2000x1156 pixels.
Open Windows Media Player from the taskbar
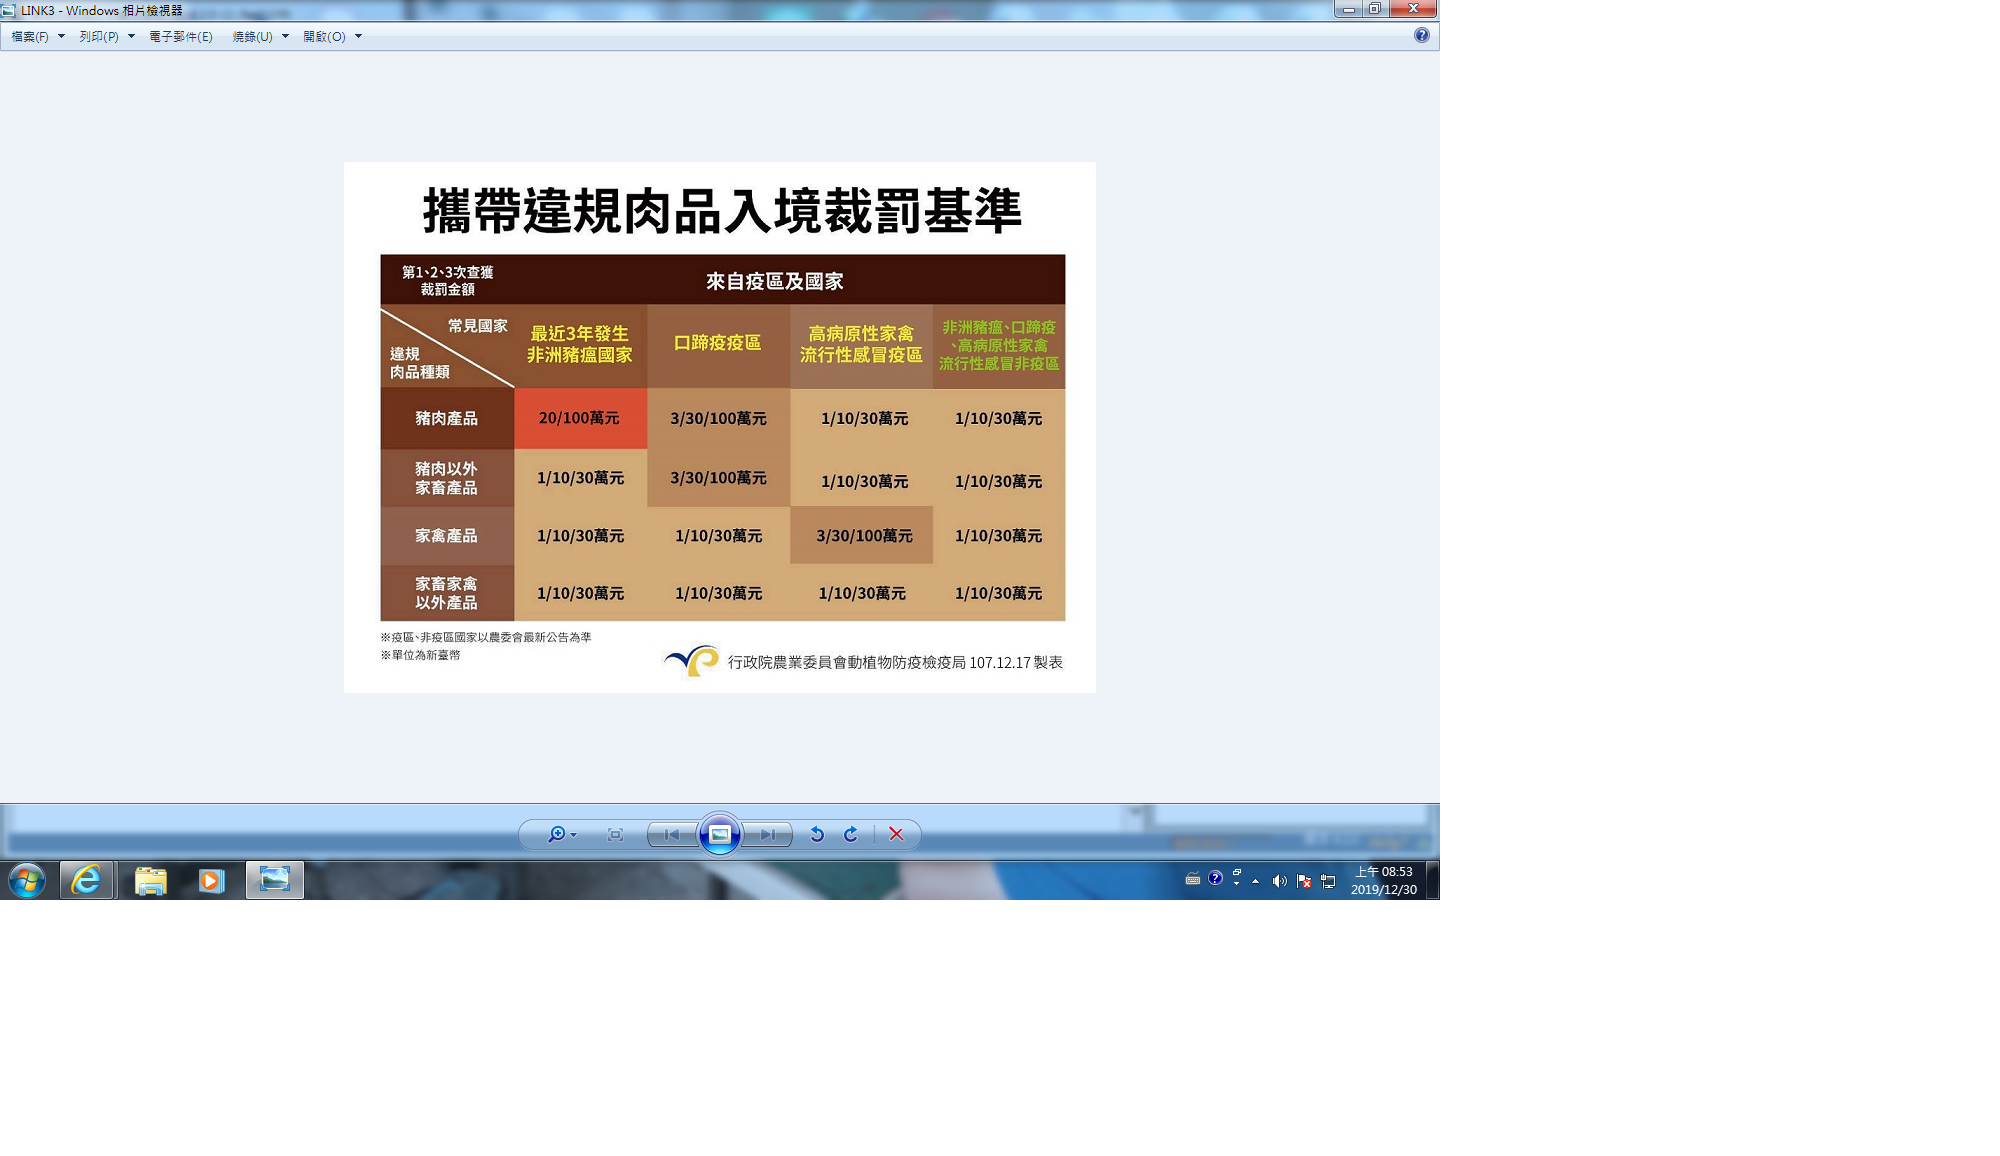211,880
